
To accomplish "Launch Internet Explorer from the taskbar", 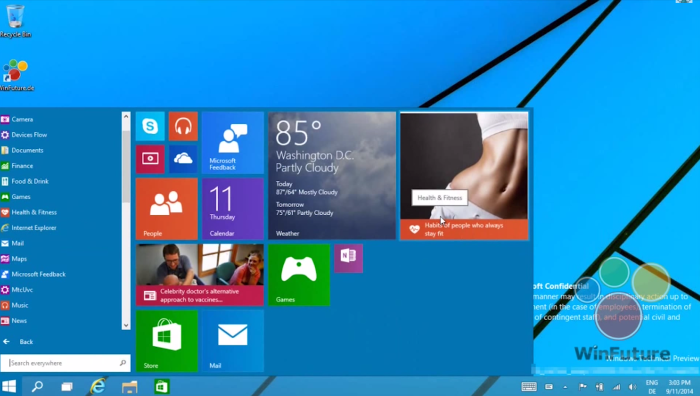I will tap(98, 386).
